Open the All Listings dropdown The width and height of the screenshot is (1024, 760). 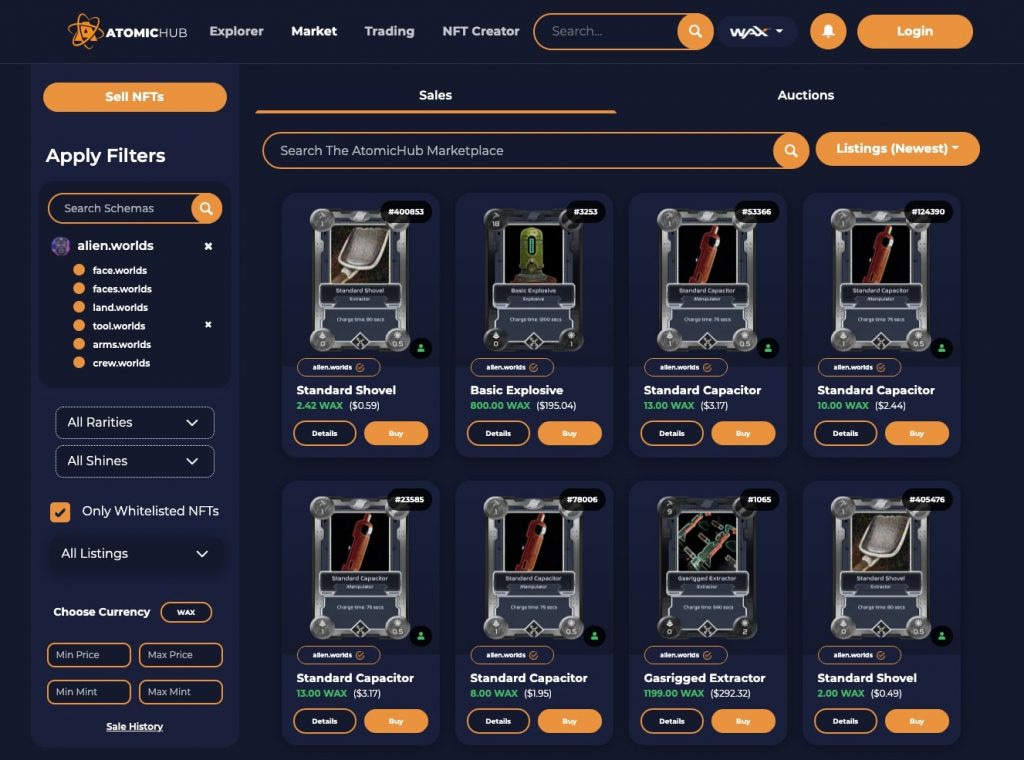point(135,554)
